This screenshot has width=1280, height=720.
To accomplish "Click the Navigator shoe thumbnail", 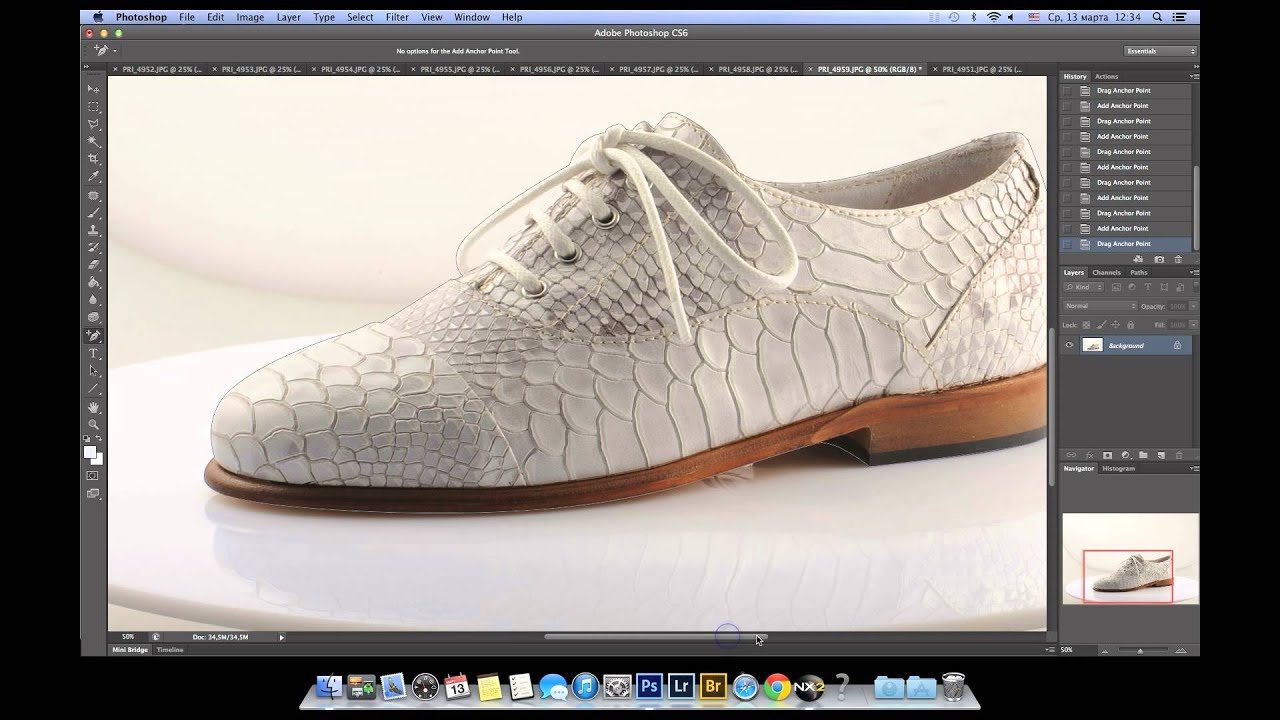I will coord(1130,558).
